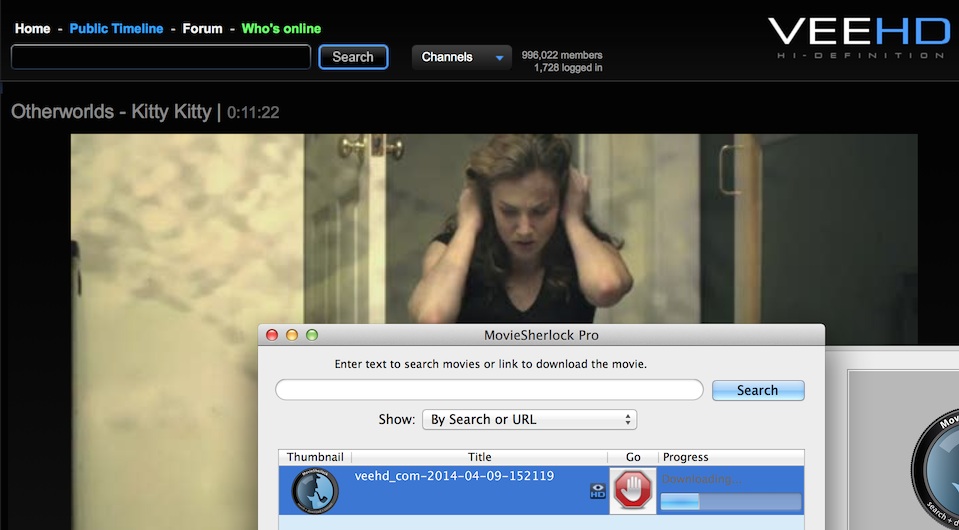Viewport: 959px width, 530px height.
Task: Click the Progress column header
Action: coord(731,457)
